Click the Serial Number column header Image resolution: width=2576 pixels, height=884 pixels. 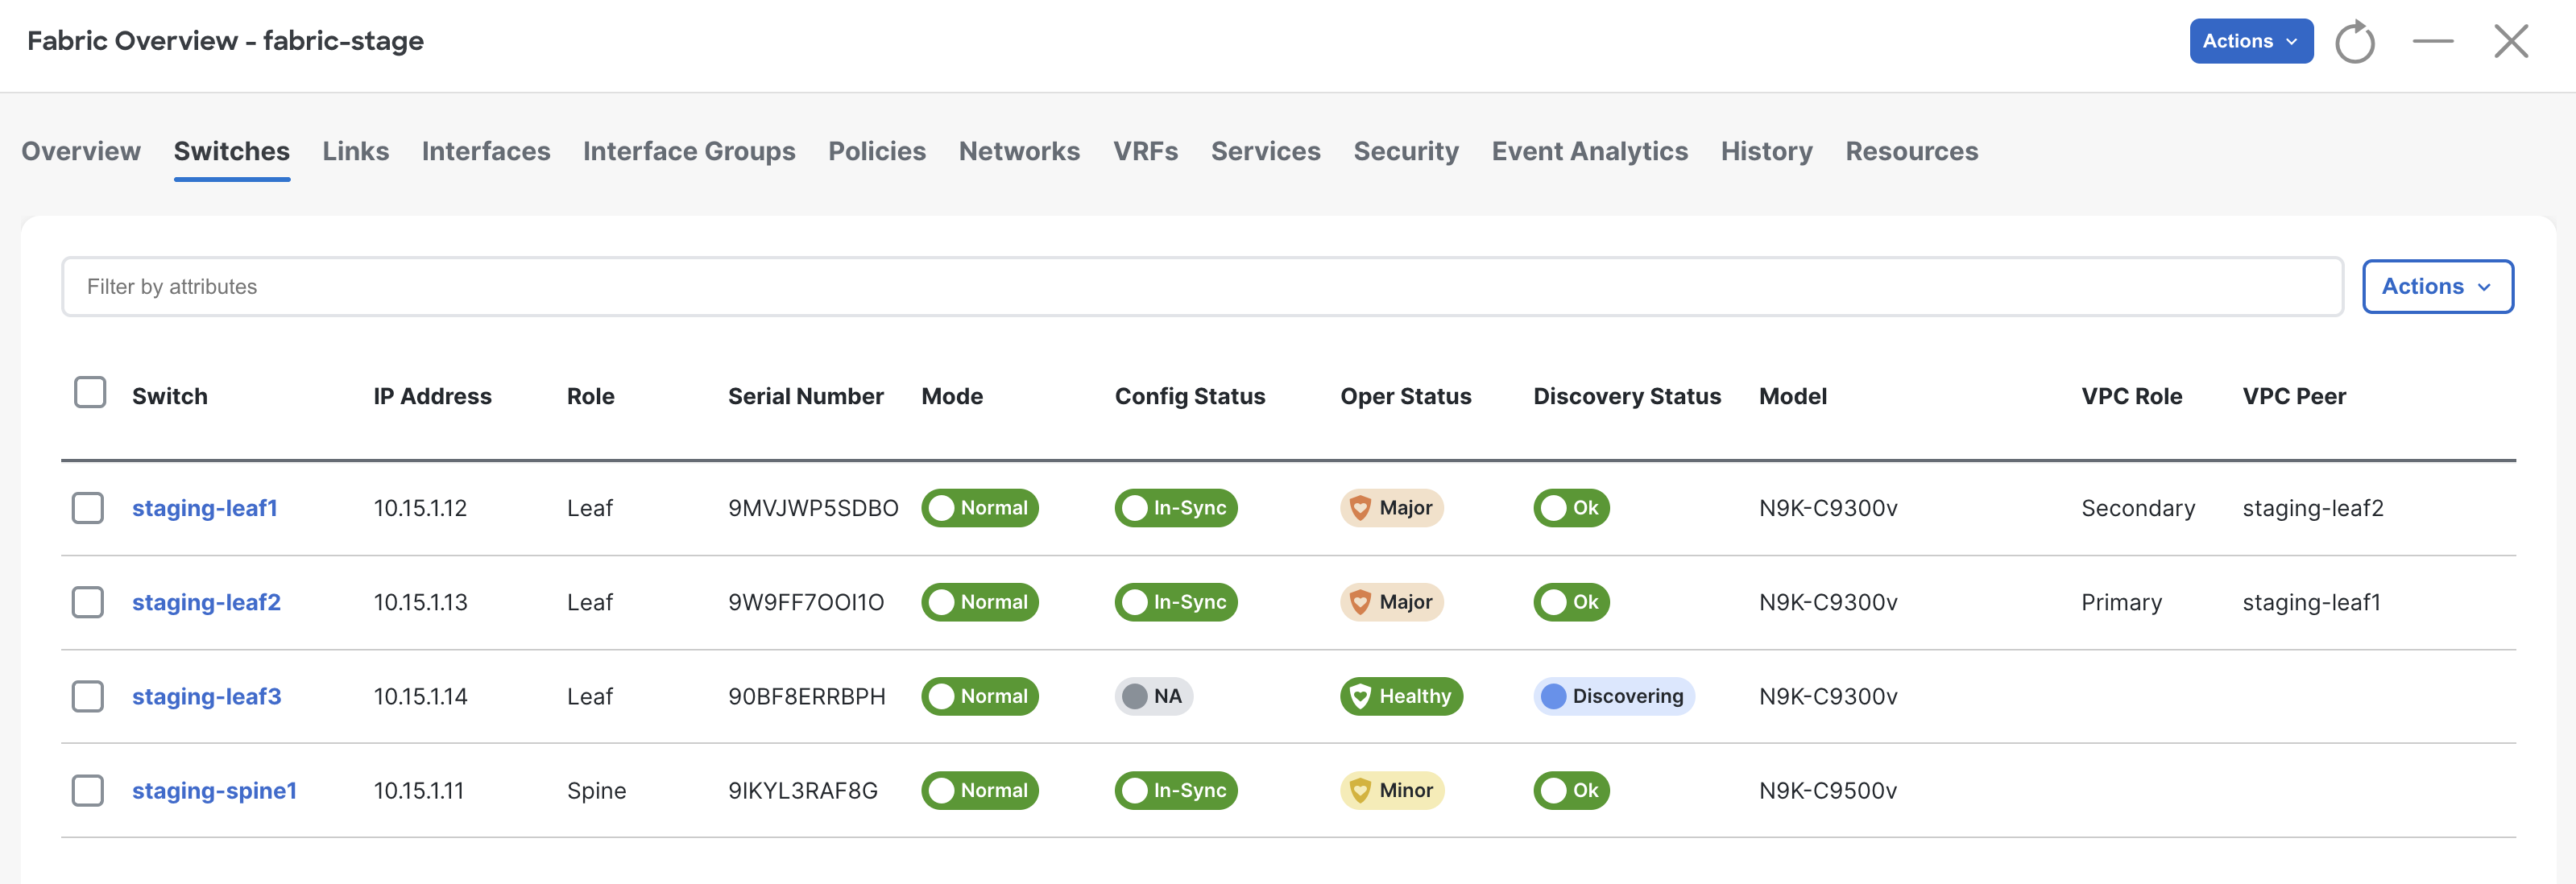coord(806,396)
